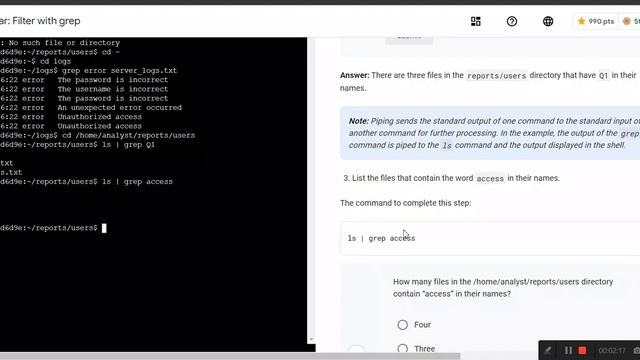This screenshot has height=360, width=640.
Task: Click "The command to complete this step:" text
Action: (x=405, y=203)
